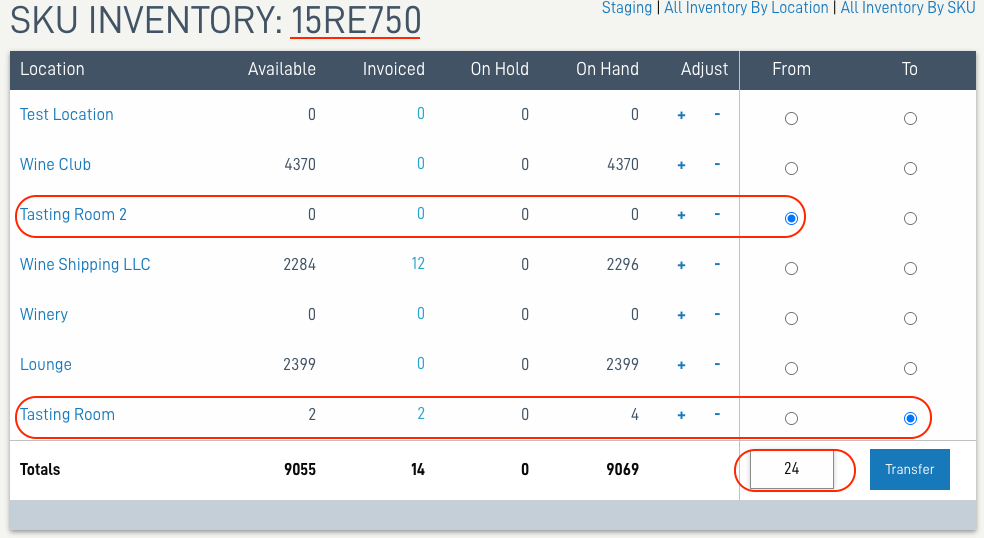Open All Inventory By Location
Screen dimensions: 984x538
click(x=746, y=8)
